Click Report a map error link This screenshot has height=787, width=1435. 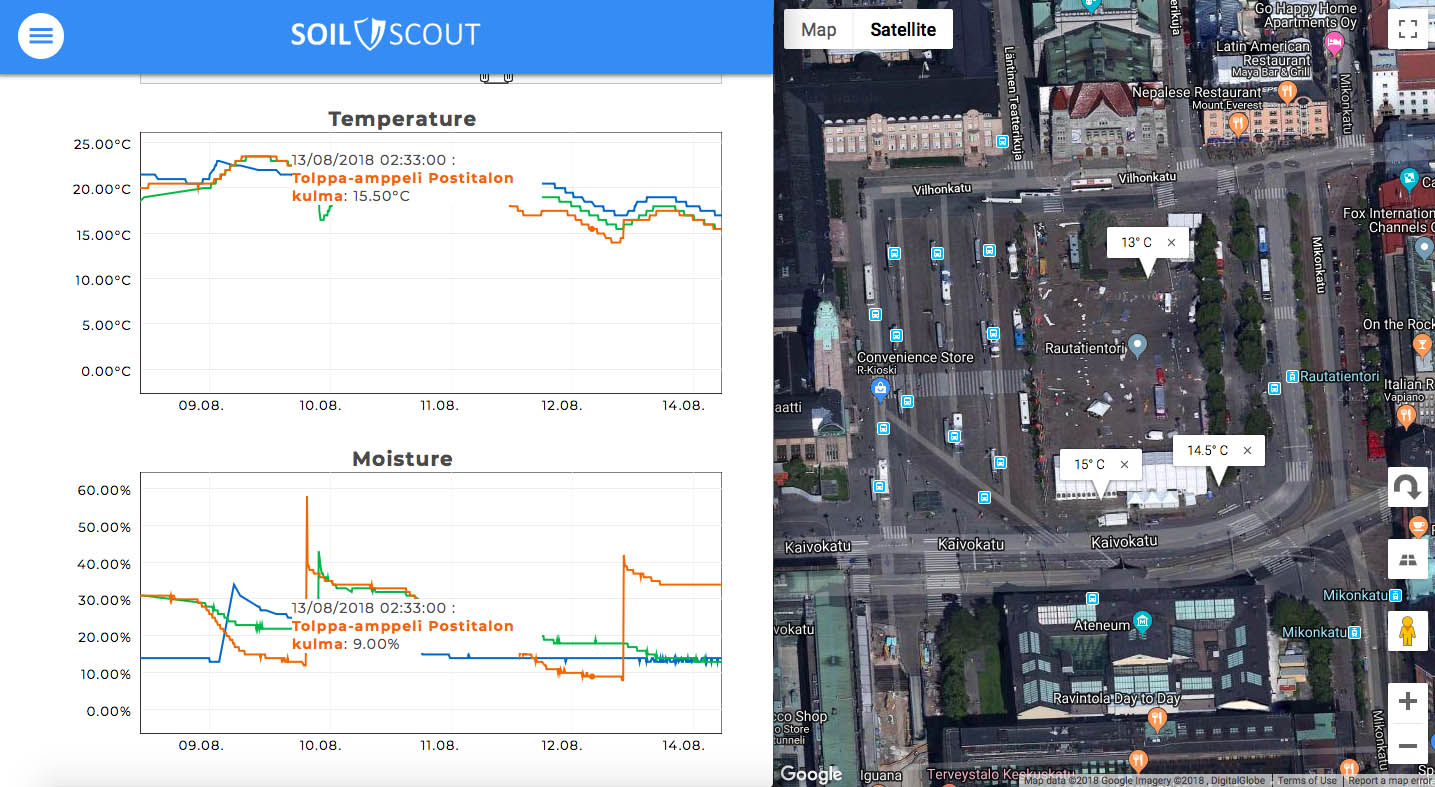[1388, 781]
